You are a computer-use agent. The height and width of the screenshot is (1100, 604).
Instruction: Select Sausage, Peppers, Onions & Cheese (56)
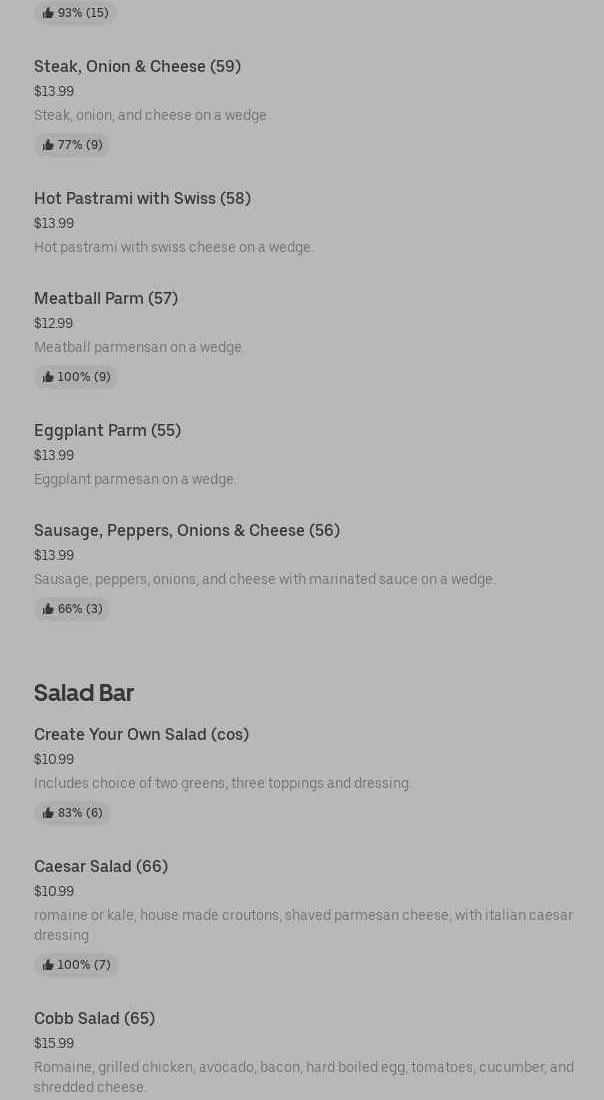click(x=187, y=530)
